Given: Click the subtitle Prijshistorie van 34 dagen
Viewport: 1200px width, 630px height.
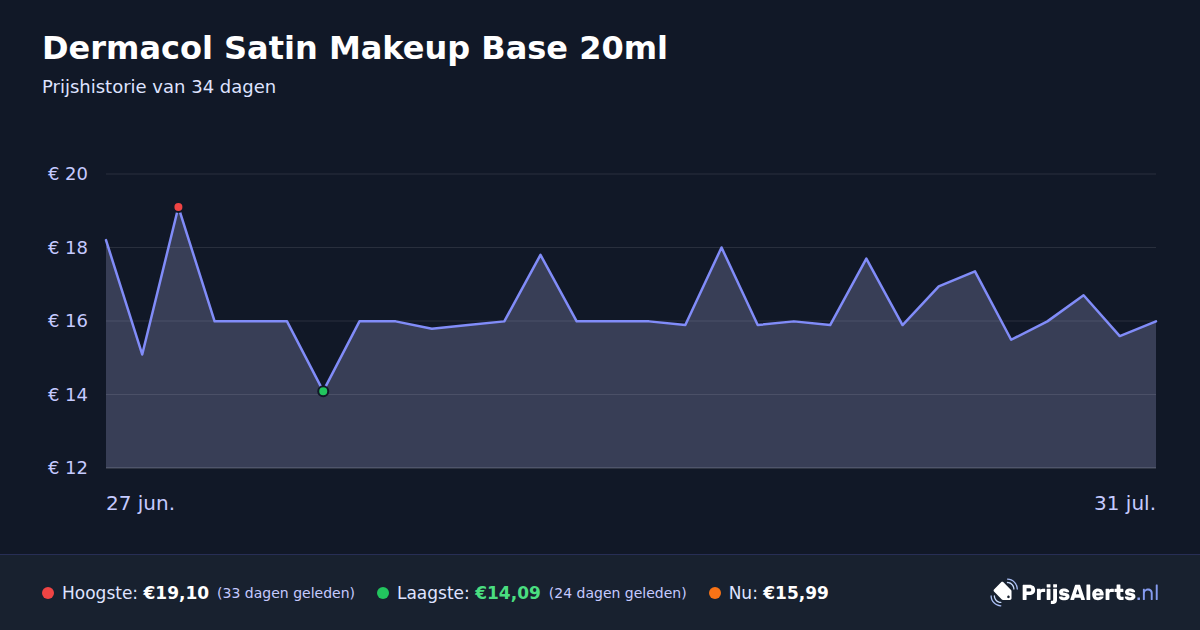Looking at the screenshot, I should [159, 87].
